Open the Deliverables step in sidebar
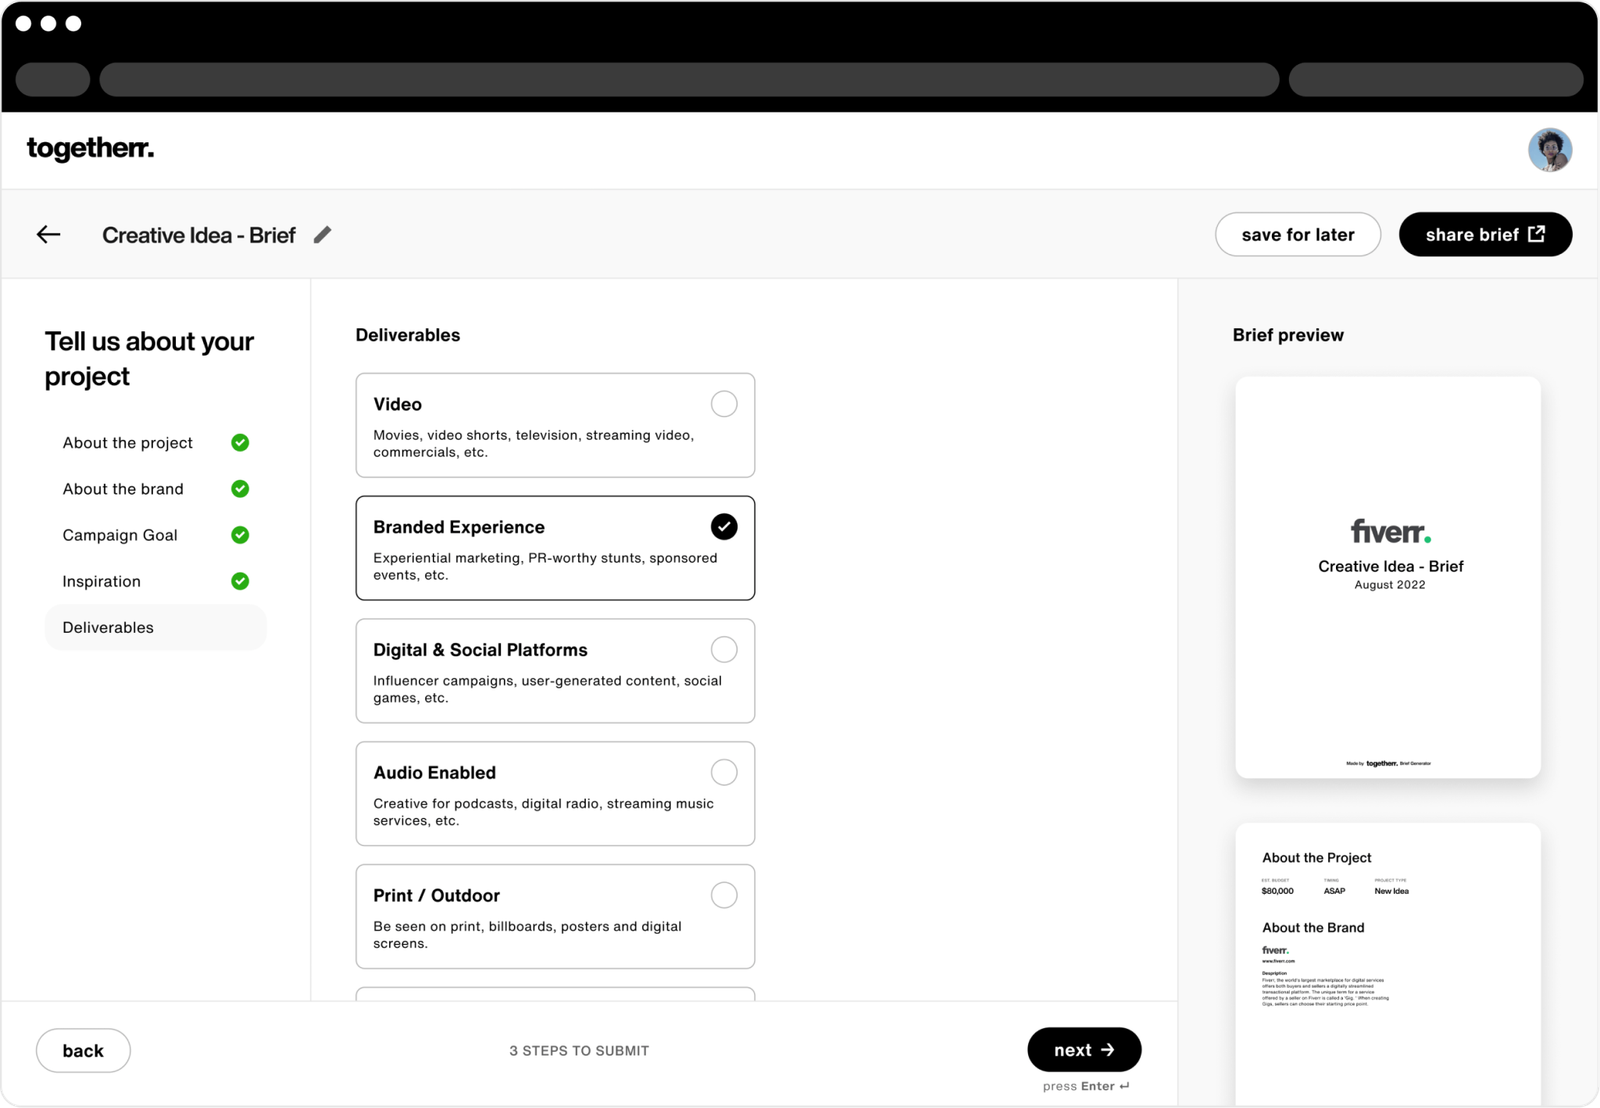Image resolution: width=1600 pixels, height=1108 pixels. [155, 628]
